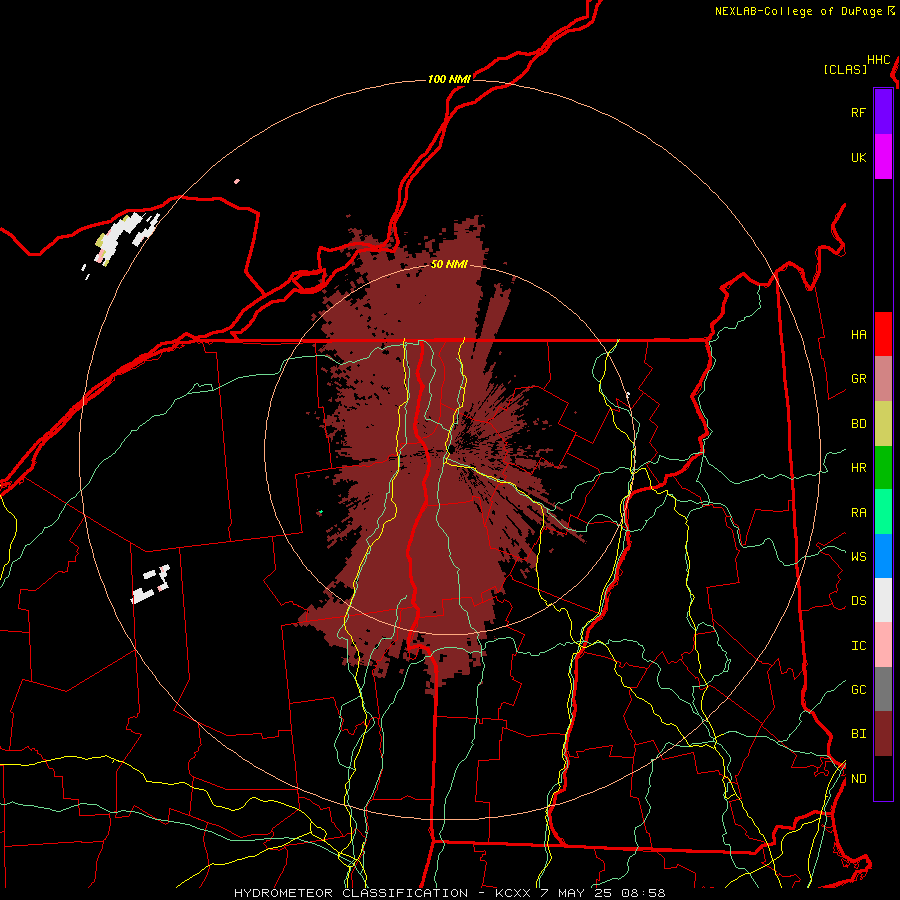Click the UK legend label

pyautogui.click(x=858, y=157)
